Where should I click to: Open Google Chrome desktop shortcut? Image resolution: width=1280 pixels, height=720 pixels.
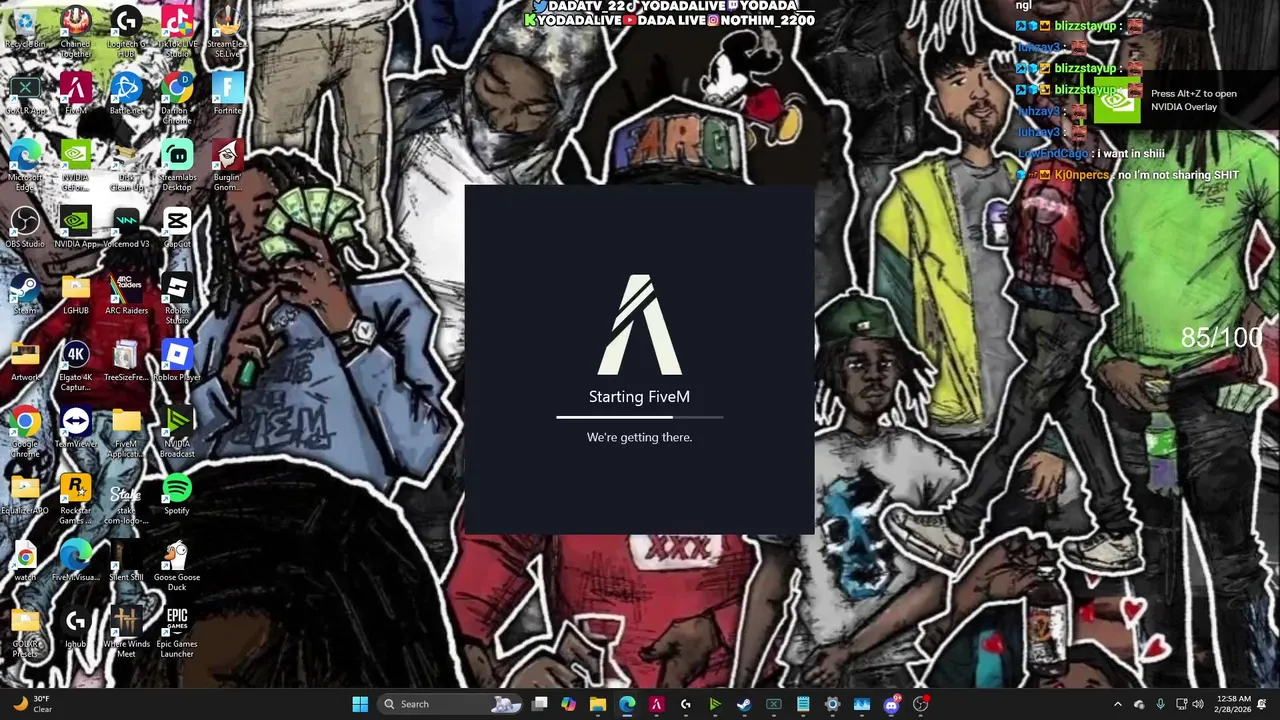(25, 432)
